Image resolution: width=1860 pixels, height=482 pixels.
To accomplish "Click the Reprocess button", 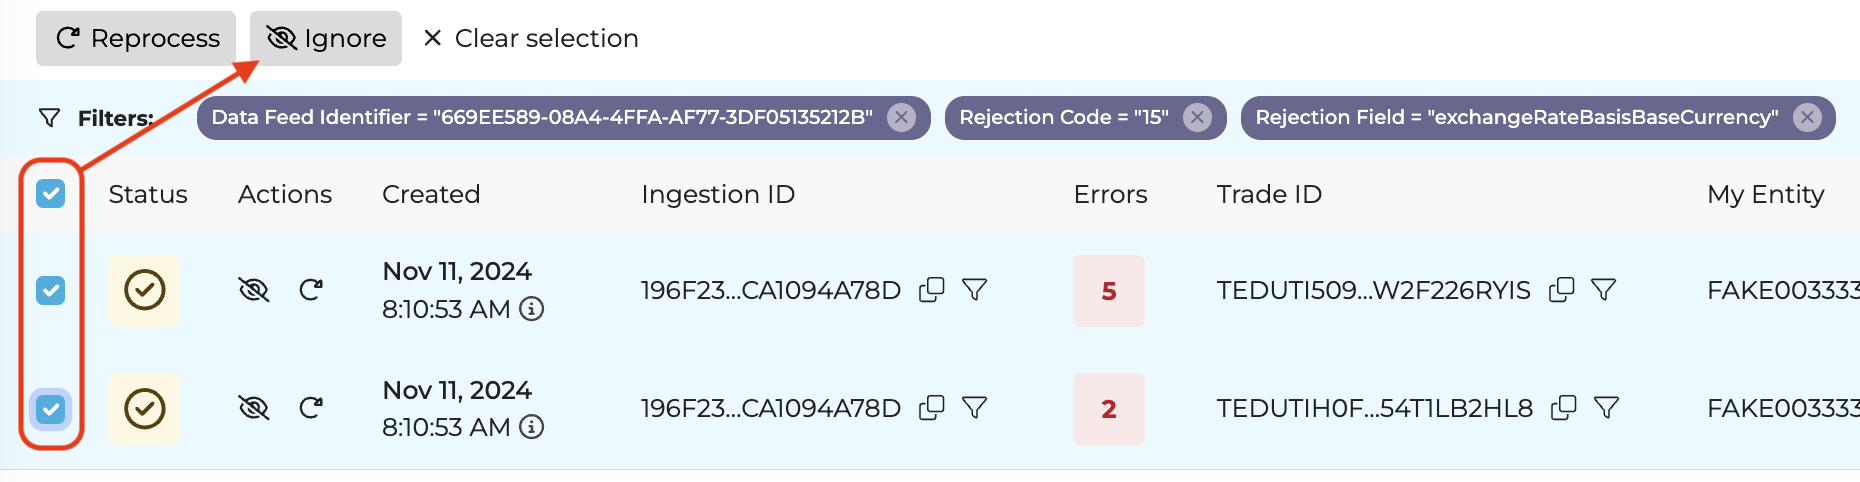I will [136, 38].
